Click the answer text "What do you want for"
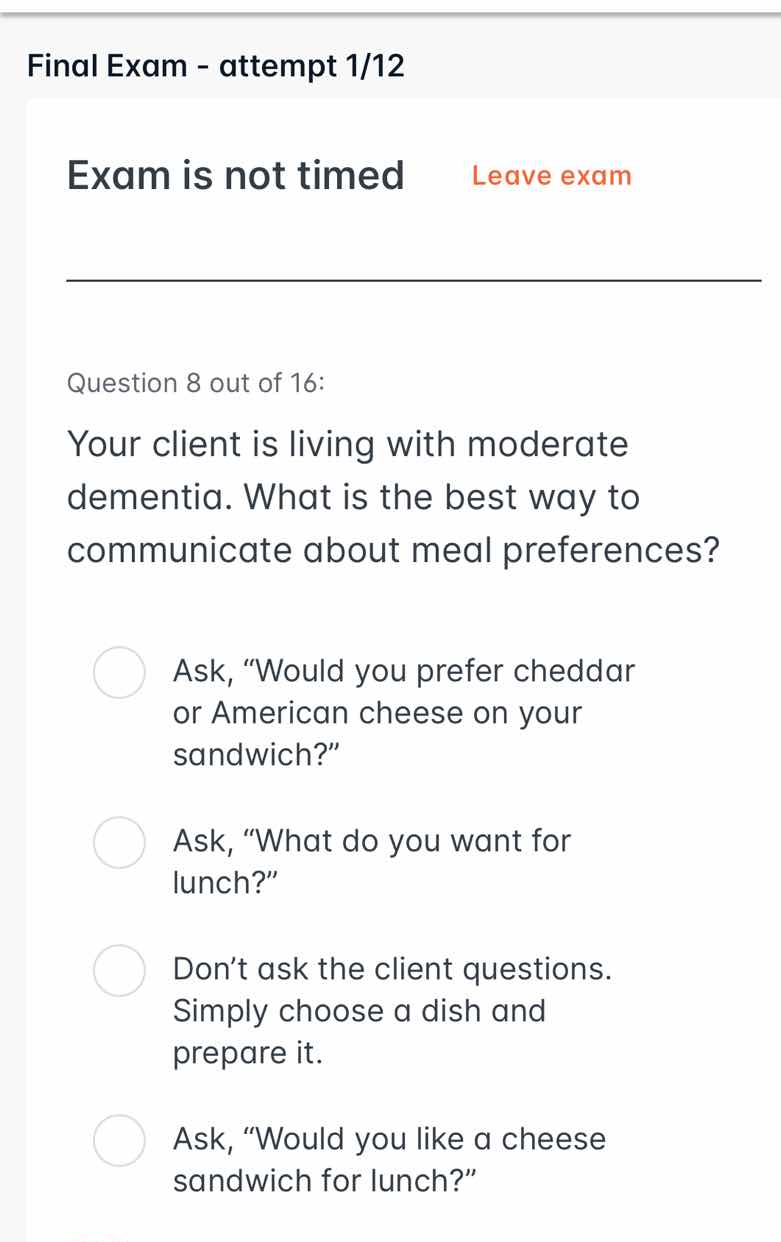 (x=371, y=841)
